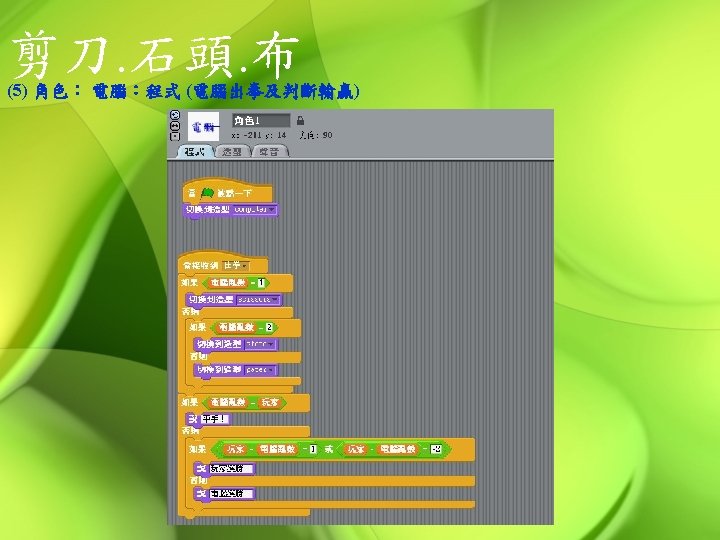The image size is (720, 540).
Task: Select the can-rotate rotation style button
Action: click(174, 116)
